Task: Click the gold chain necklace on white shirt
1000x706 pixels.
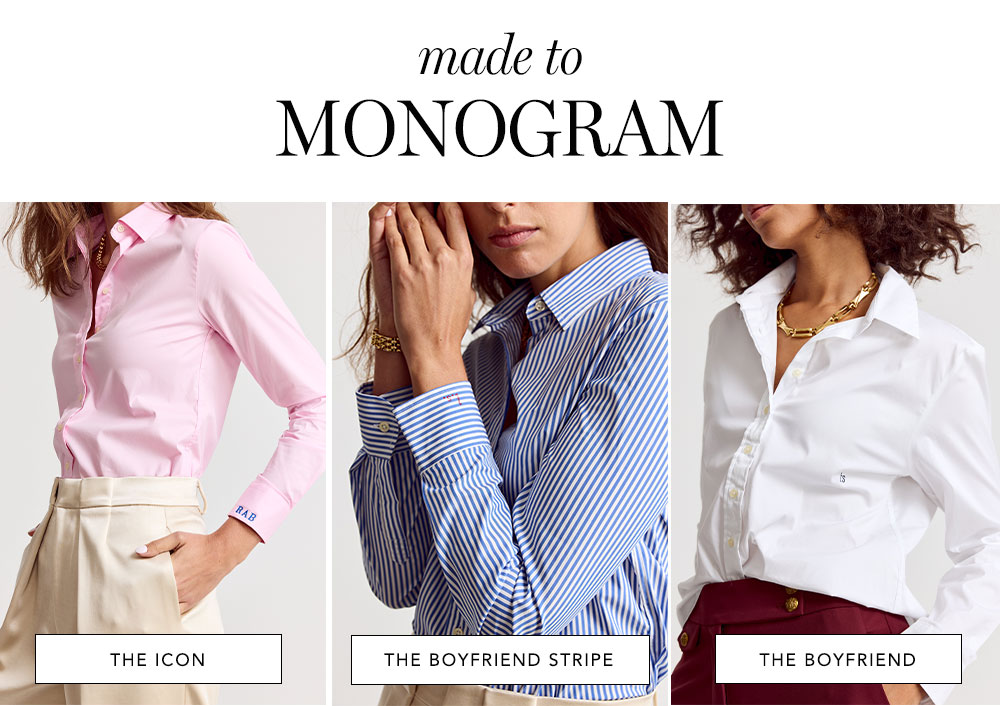Action: click(828, 309)
